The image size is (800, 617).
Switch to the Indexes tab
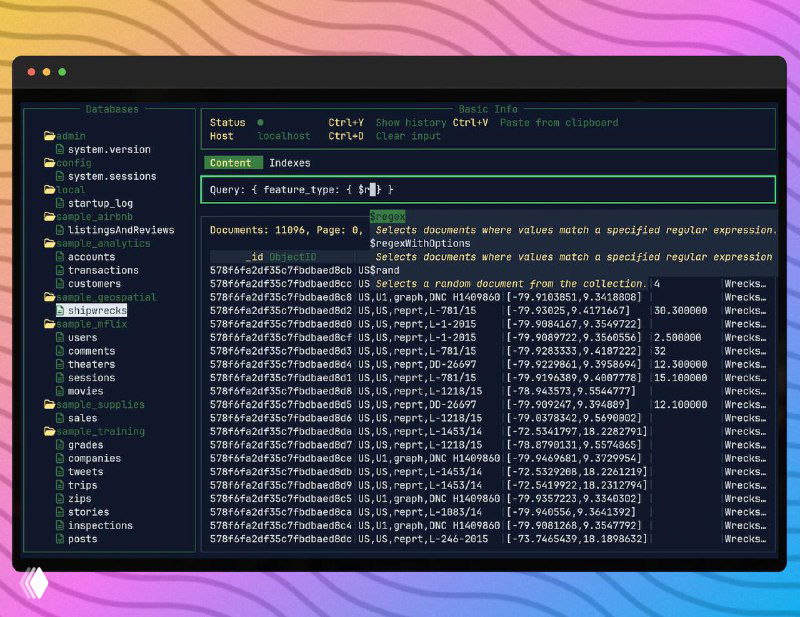click(x=290, y=163)
